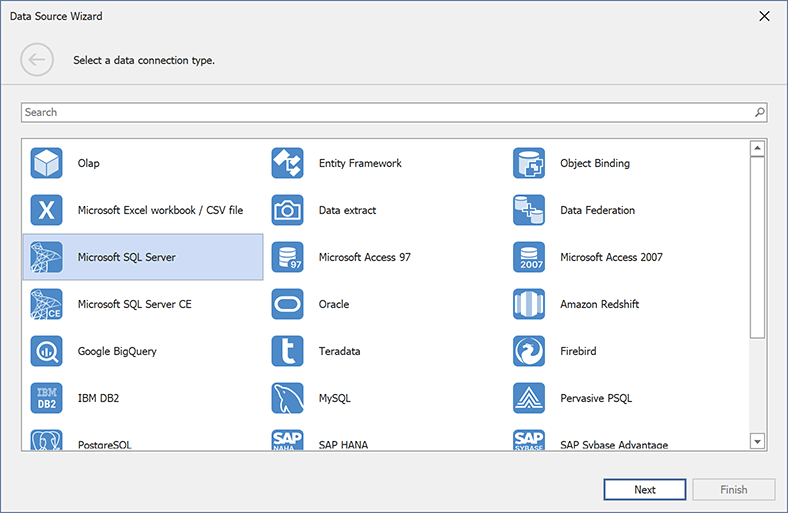Choose the Data Federation icon
Image resolution: width=788 pixels, height=513 pixels.
coord(529,210)
